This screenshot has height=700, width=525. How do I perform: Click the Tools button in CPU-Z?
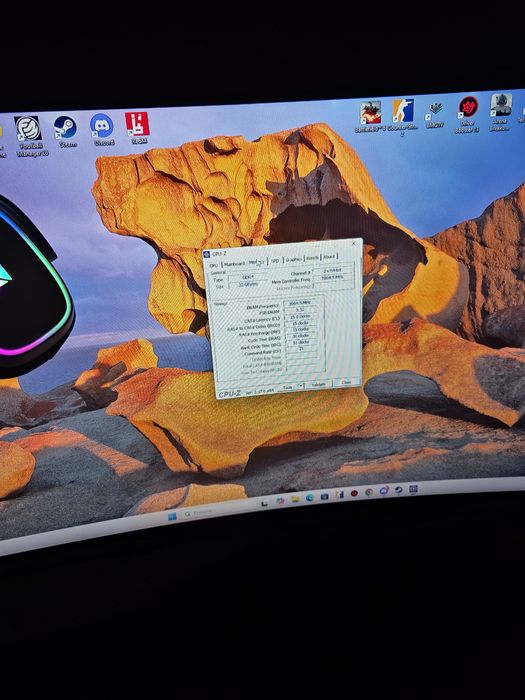(x=287, y=387)
